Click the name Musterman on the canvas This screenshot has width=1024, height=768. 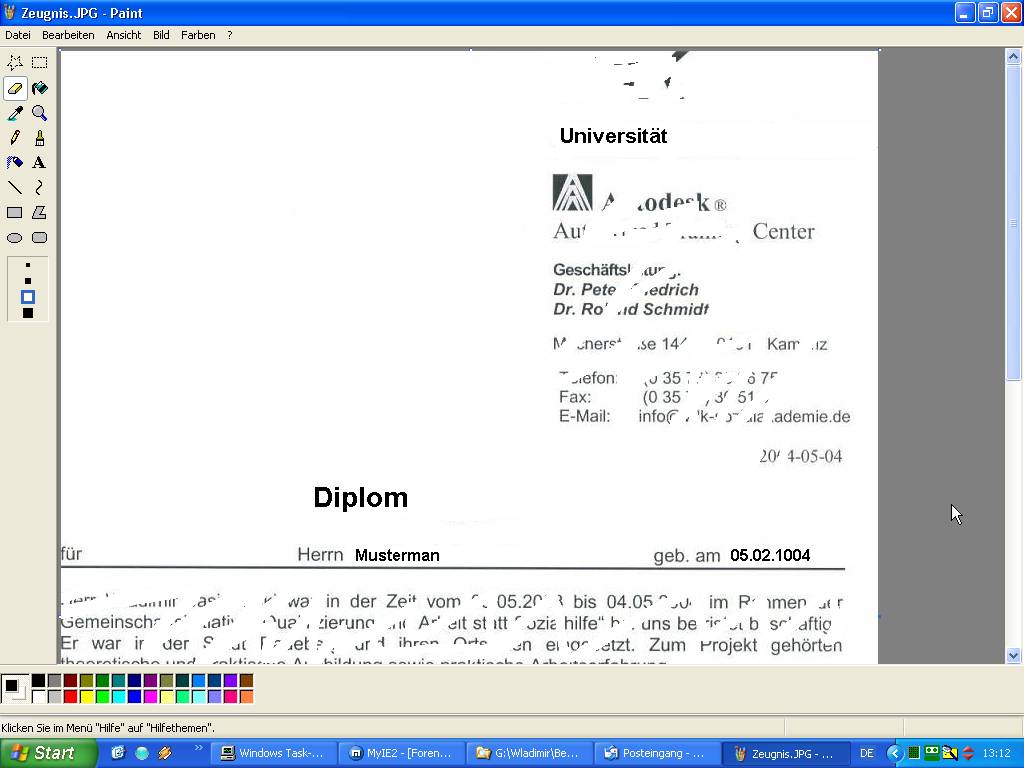(397, 556)
